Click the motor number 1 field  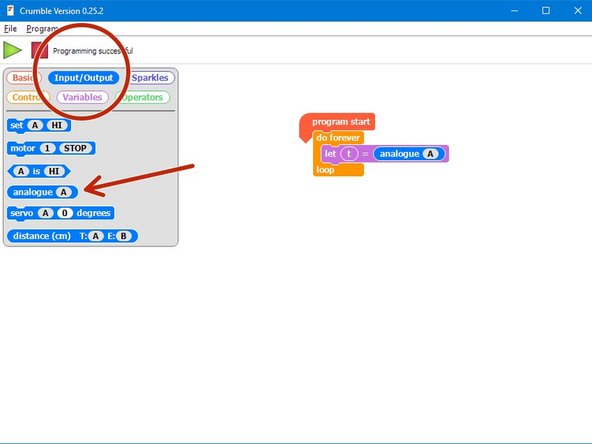click(47, 148)
